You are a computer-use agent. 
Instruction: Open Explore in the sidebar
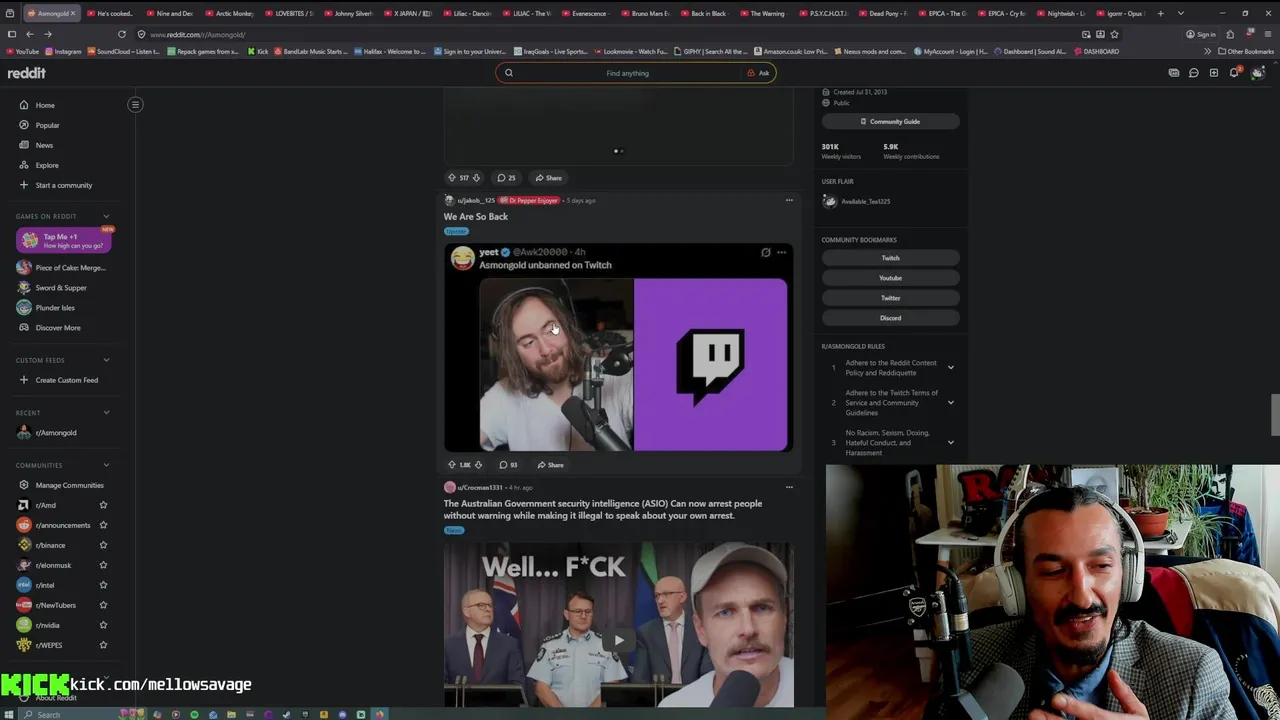47,165
